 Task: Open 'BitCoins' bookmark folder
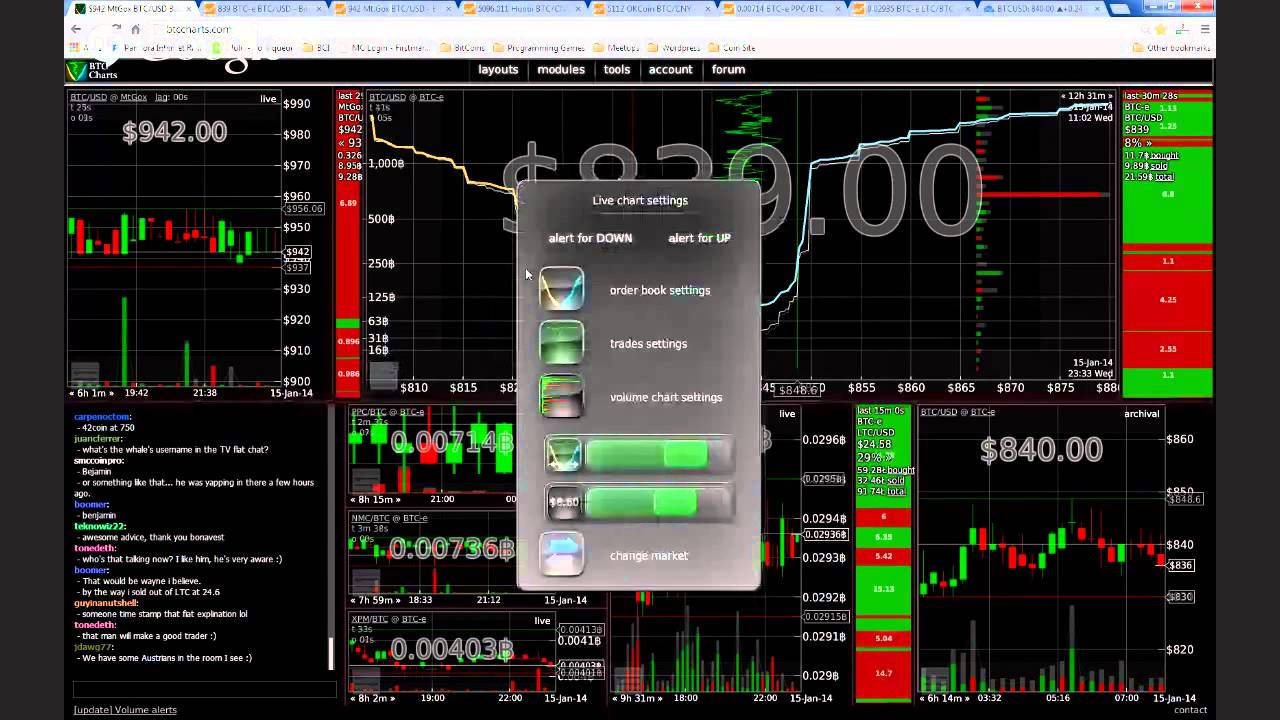coord(463,48)
